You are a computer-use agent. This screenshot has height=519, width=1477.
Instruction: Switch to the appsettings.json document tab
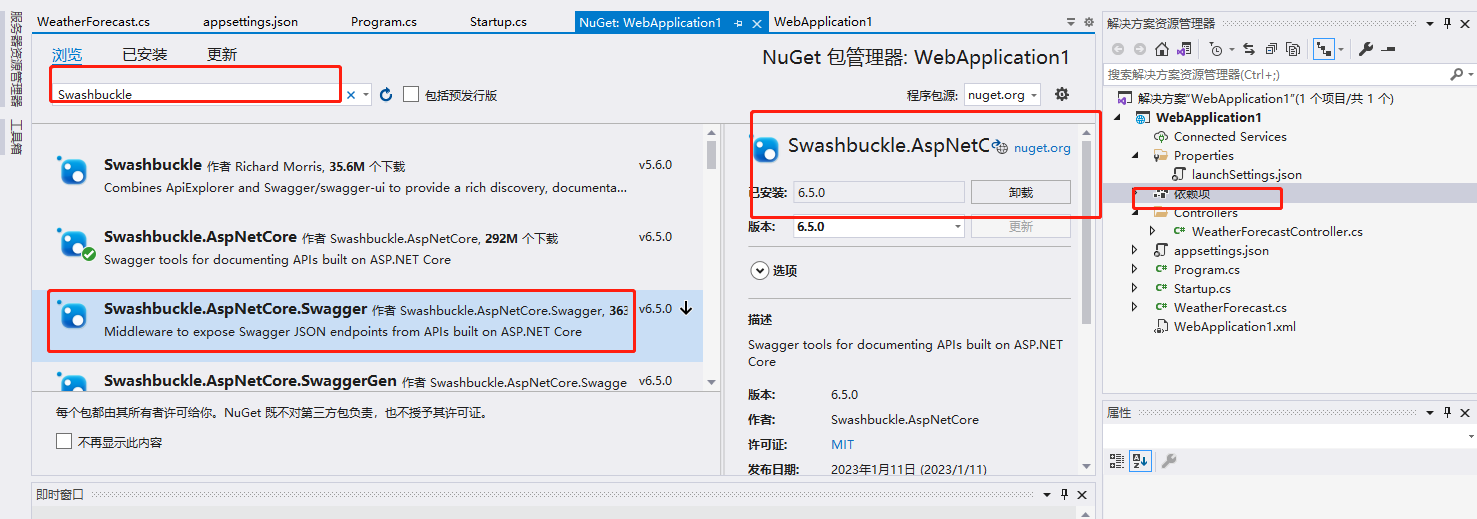[x=250, y=21]
